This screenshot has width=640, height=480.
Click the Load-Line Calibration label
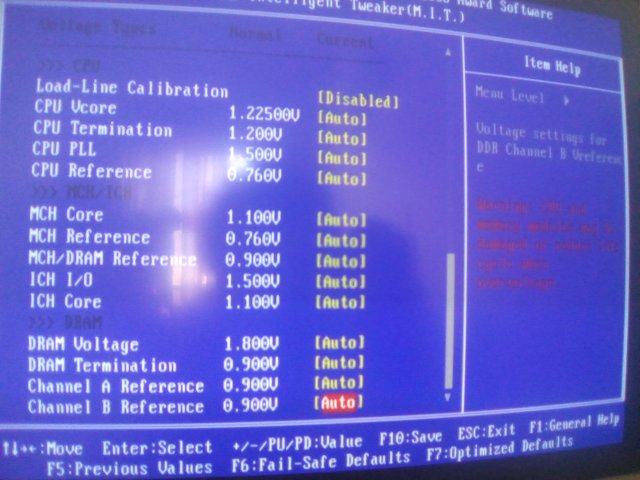pos(132,88)
